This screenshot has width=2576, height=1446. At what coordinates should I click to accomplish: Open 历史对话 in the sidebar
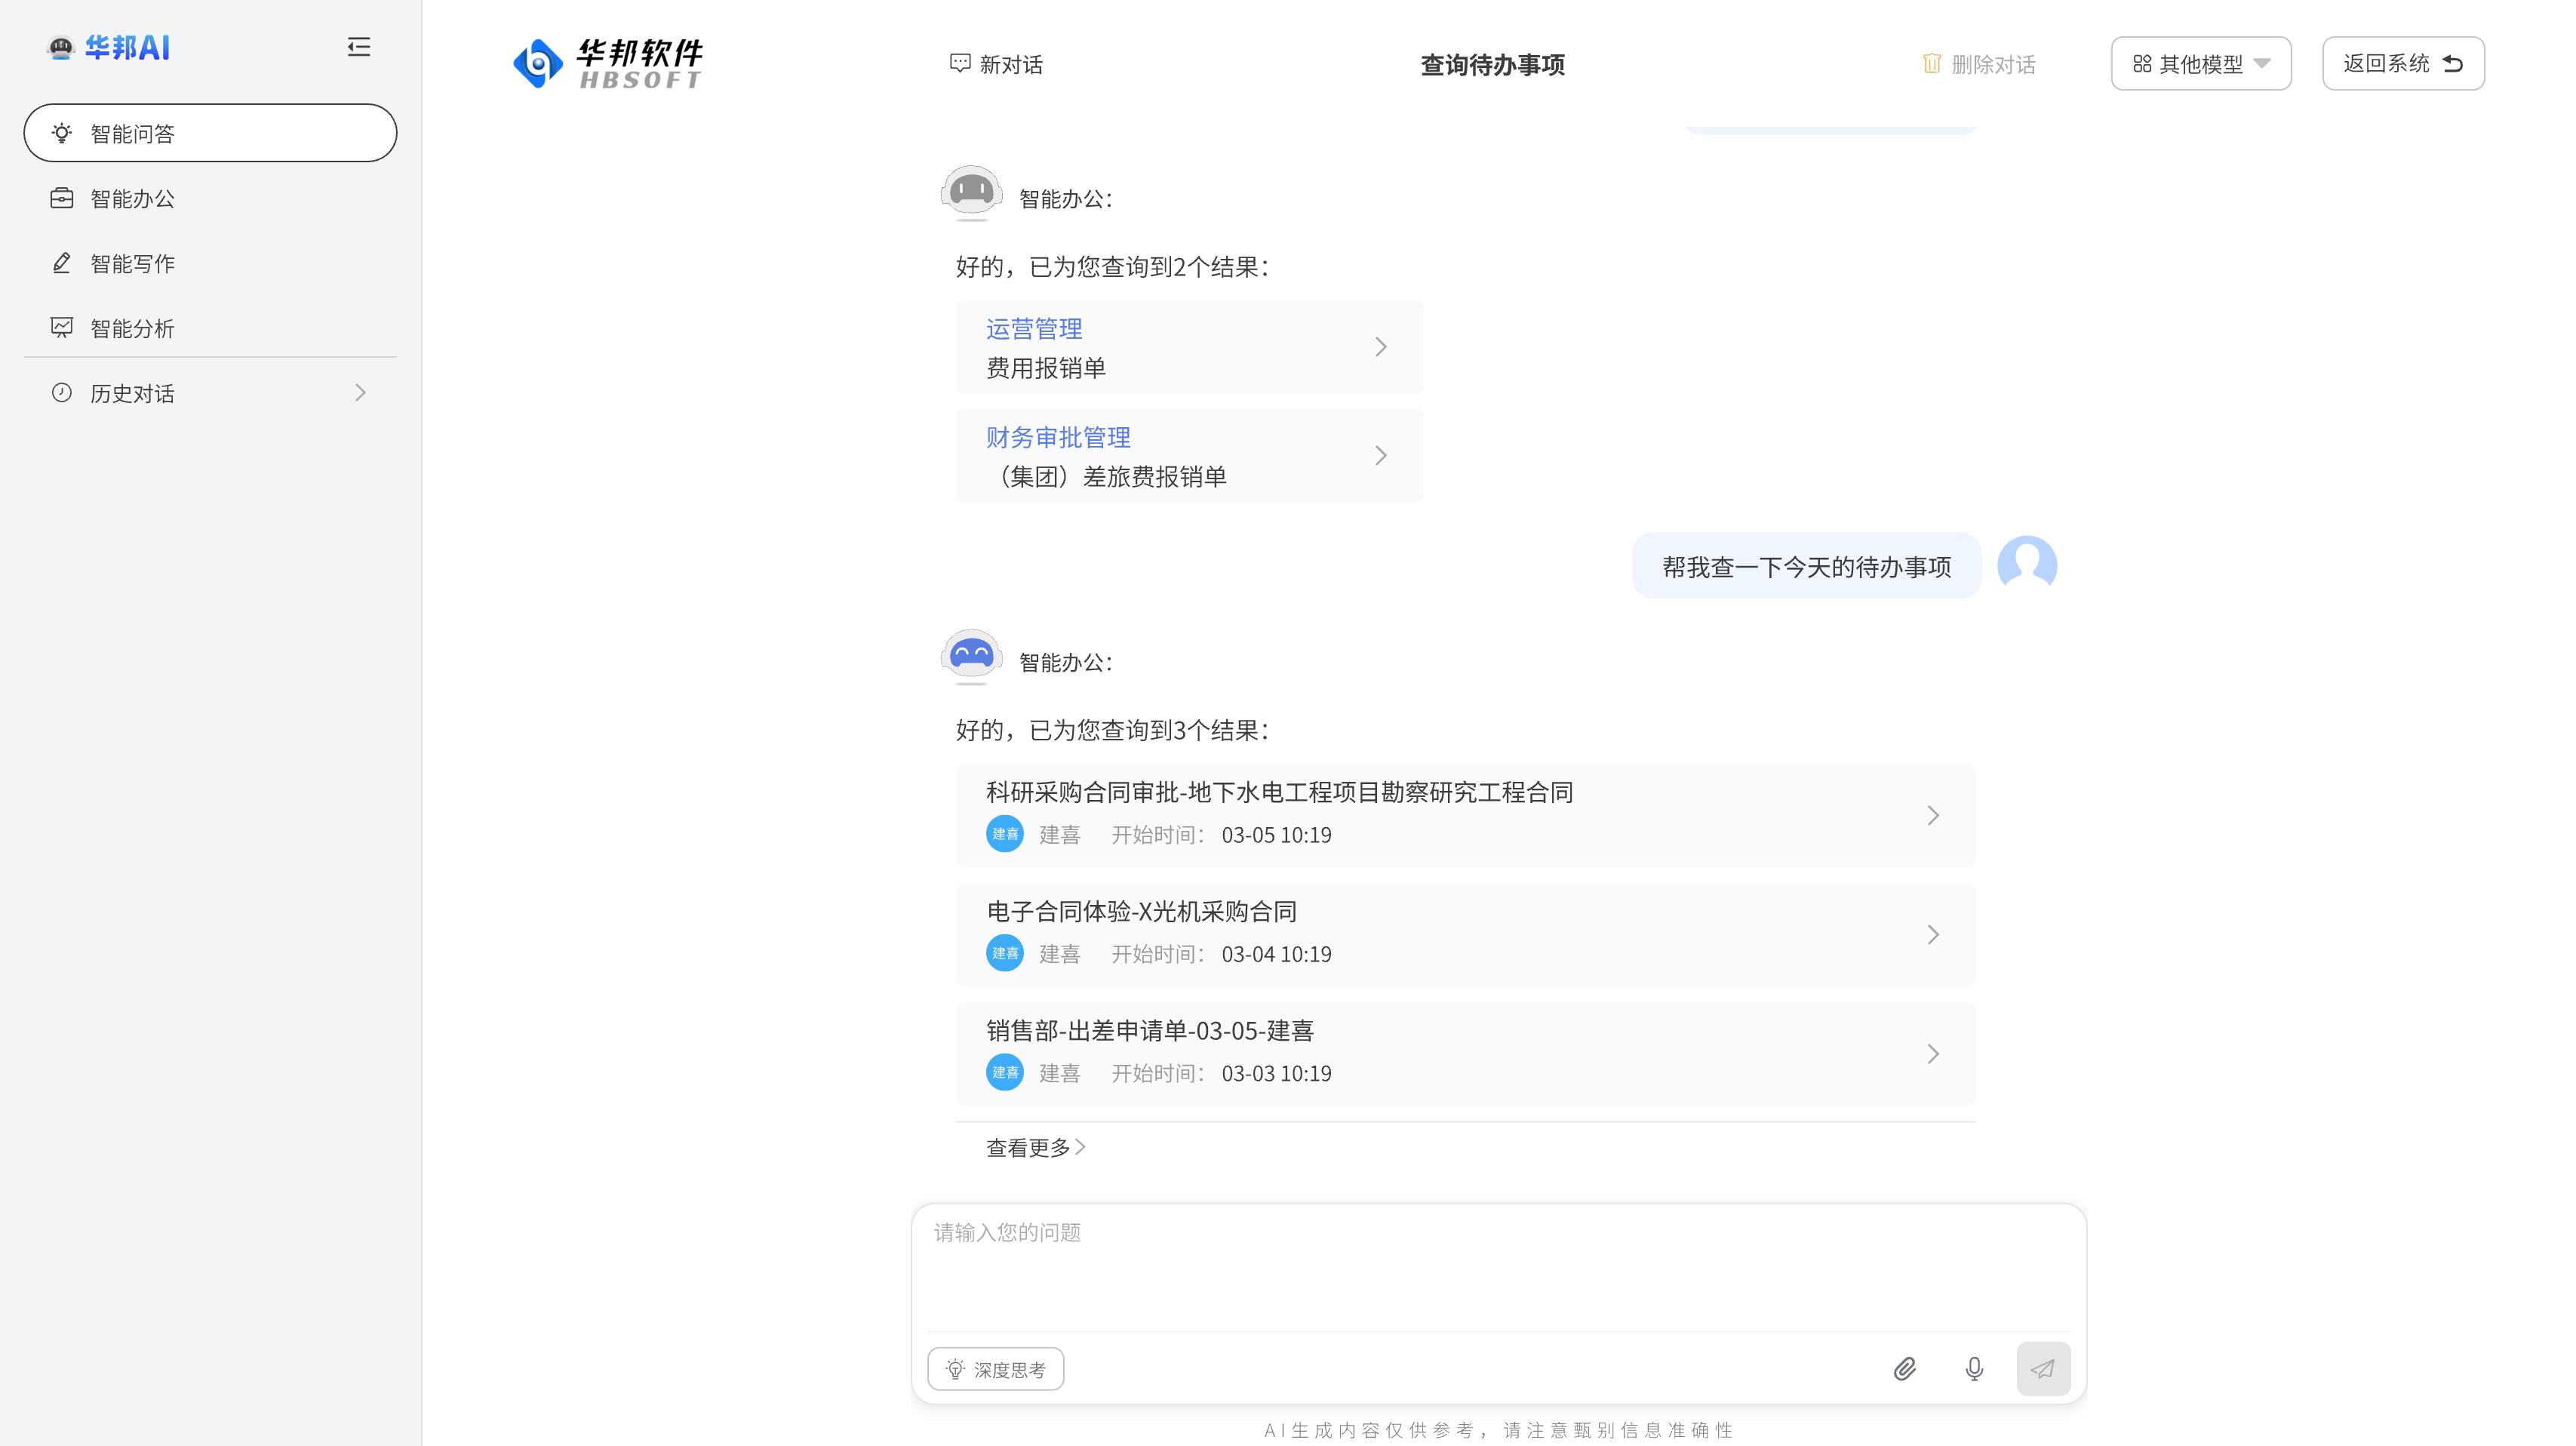[x=210, y=393]
